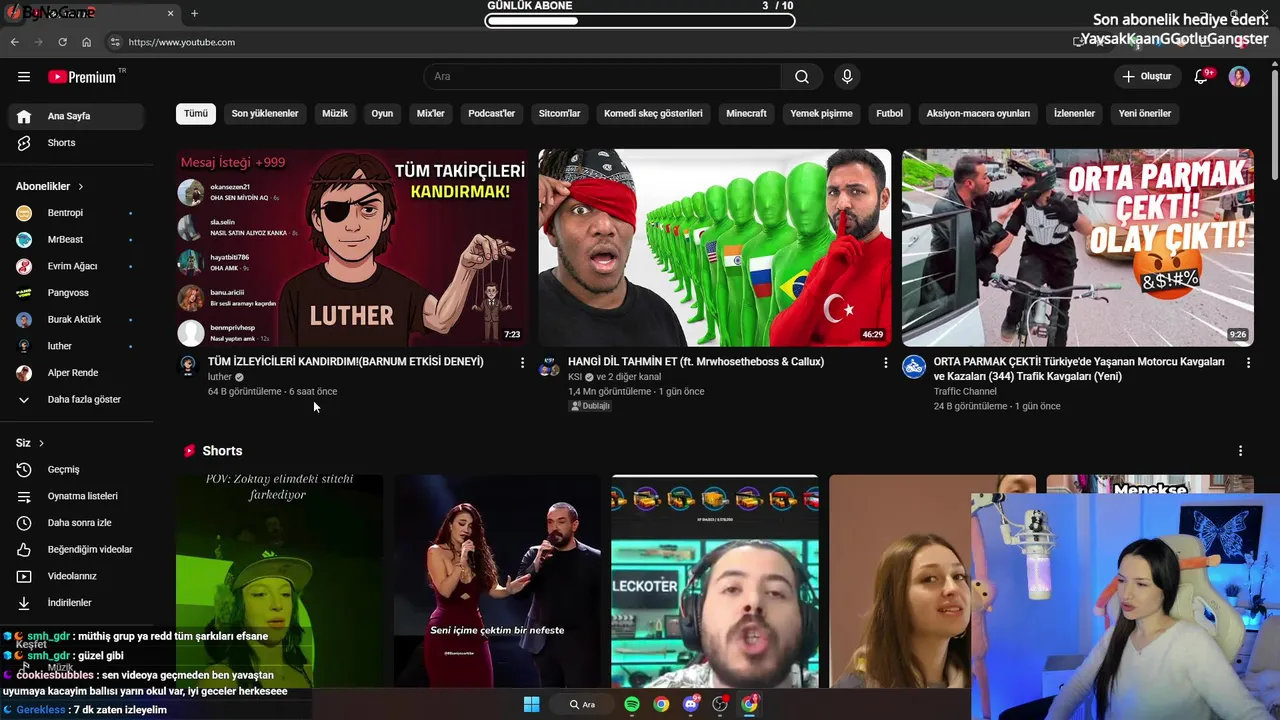Select the Oyun filter chip

382,113
